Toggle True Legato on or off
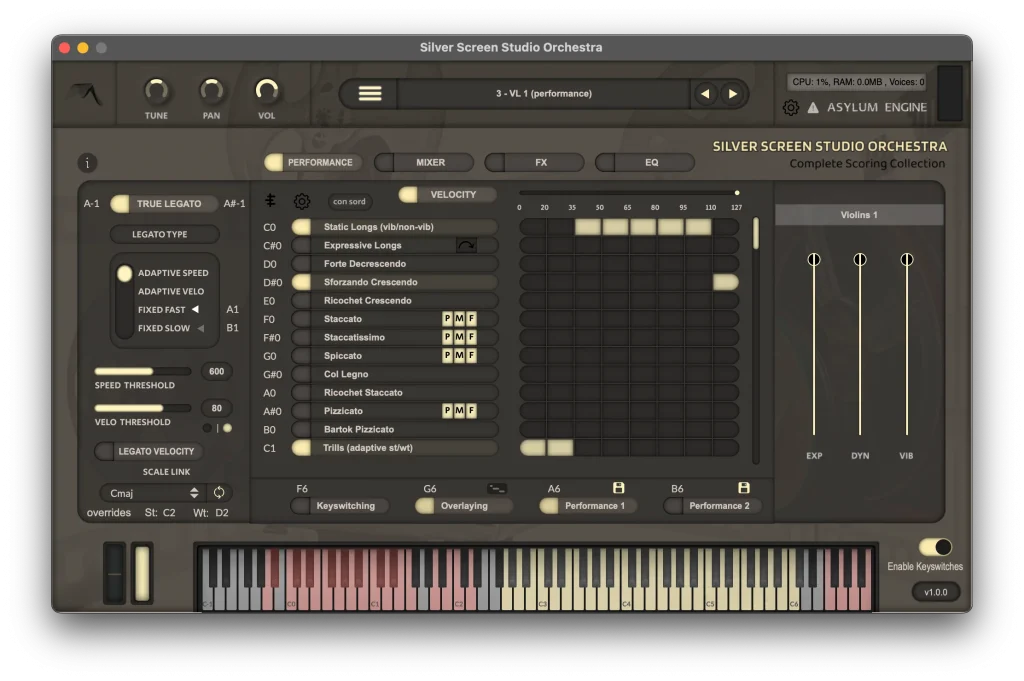 pos(164,204)
